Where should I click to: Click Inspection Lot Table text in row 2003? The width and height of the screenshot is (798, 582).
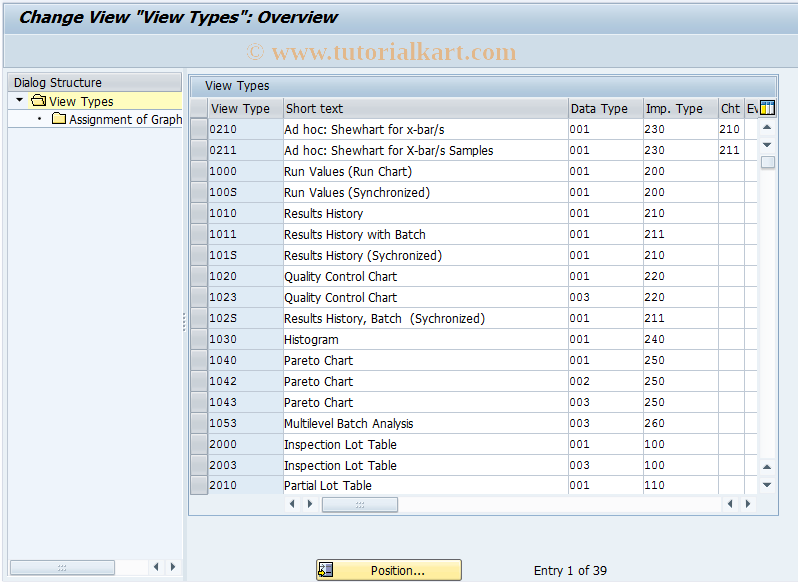click(x=340, y=465)
